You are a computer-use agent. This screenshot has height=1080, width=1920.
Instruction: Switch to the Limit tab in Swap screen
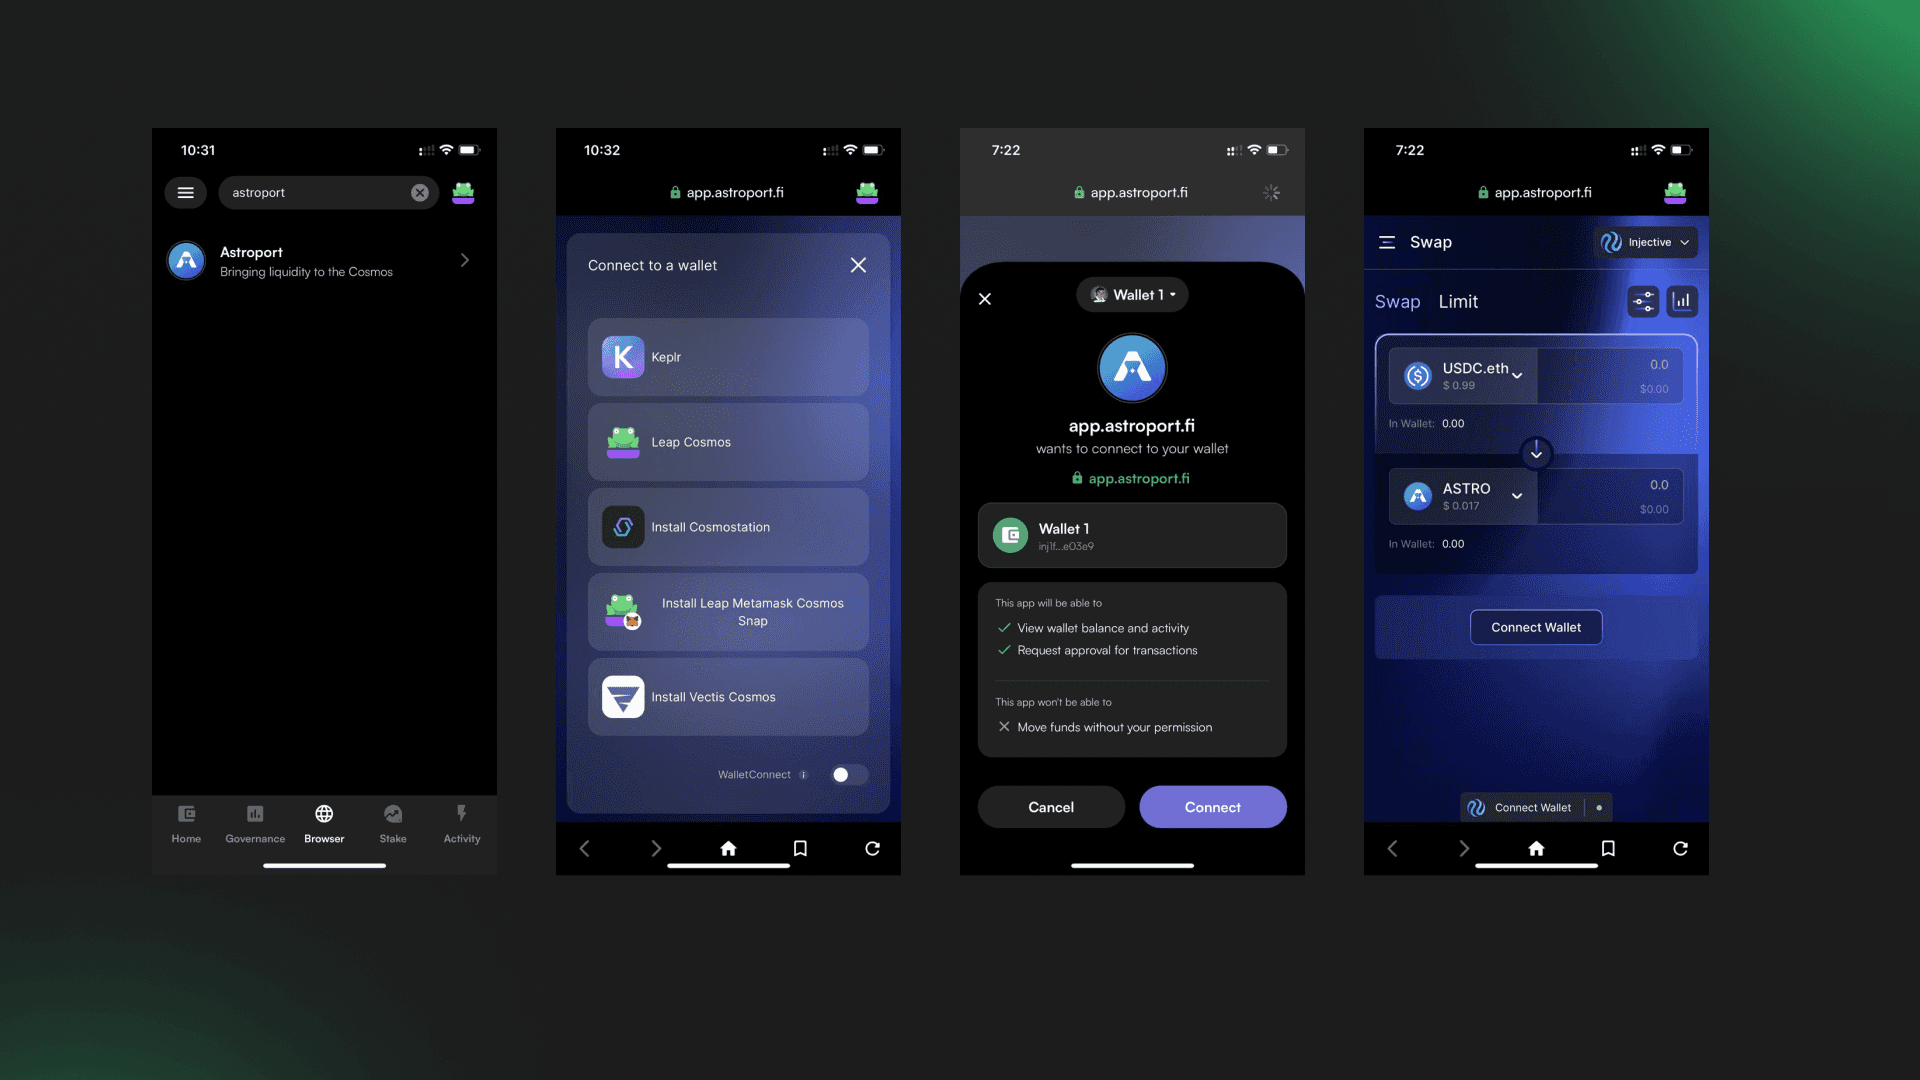[x=1458, y=301]
